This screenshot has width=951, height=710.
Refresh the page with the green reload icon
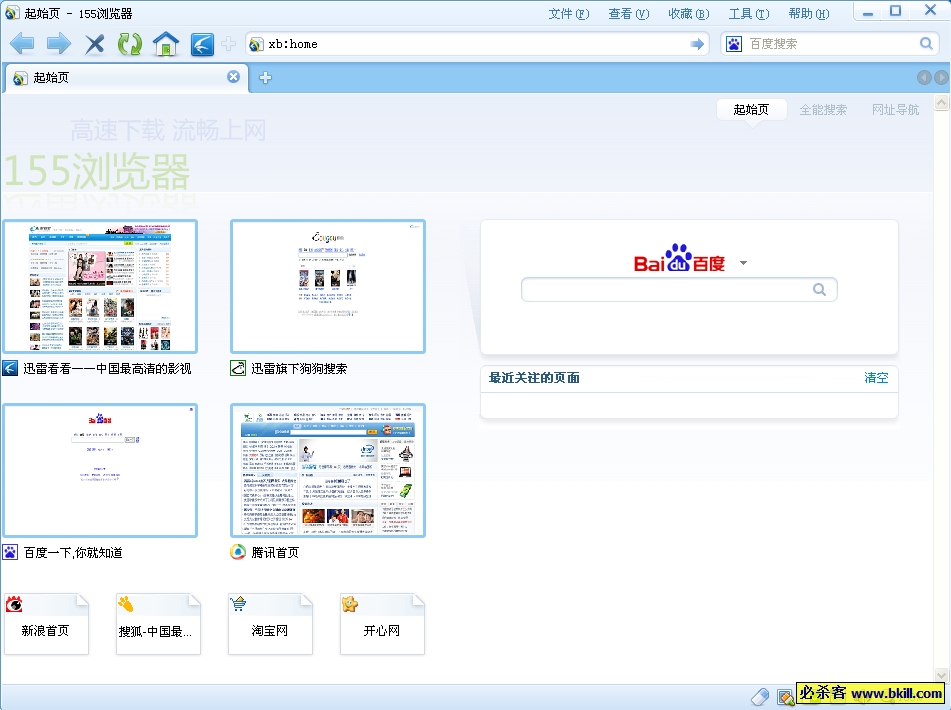click(130, 44)
